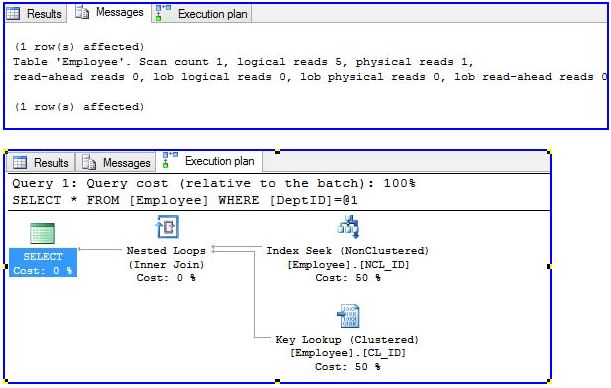Click the Execution plan icon in the upper pane
Screen dimensions: 611x388
pos(162,13)
